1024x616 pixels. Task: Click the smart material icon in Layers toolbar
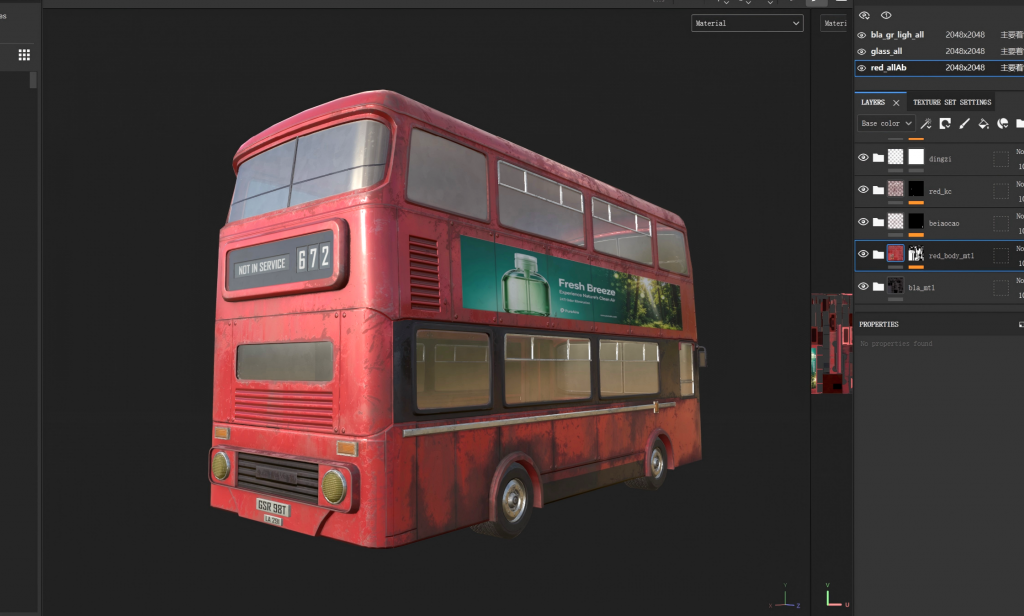click(x=1002, y=123)
